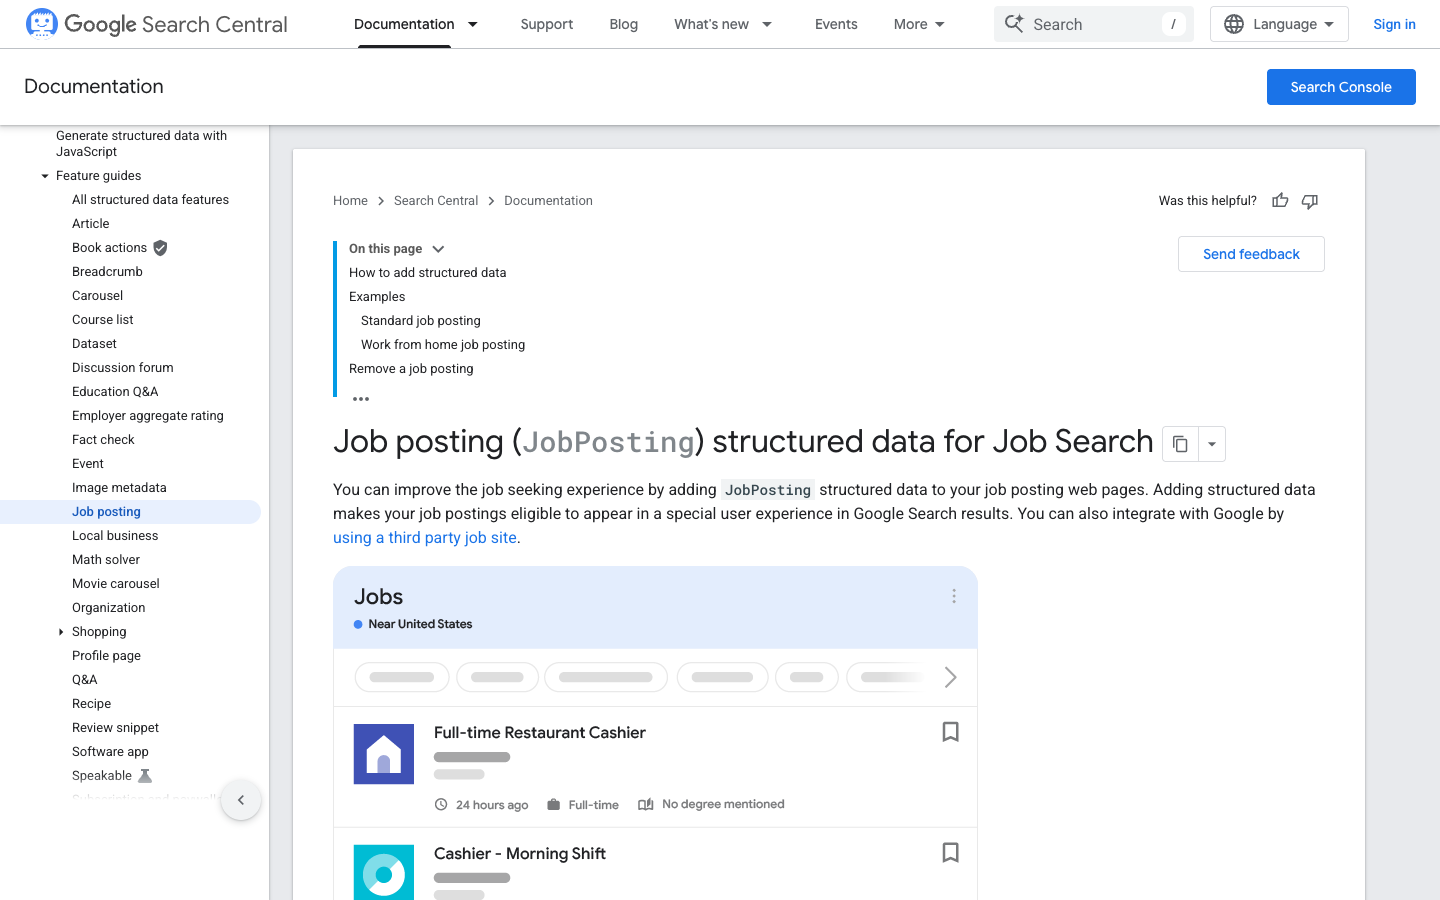Screen dimensions: 1440x900
Task: Click the flask icon next to Speakable
Action: [x=145, y=776]
